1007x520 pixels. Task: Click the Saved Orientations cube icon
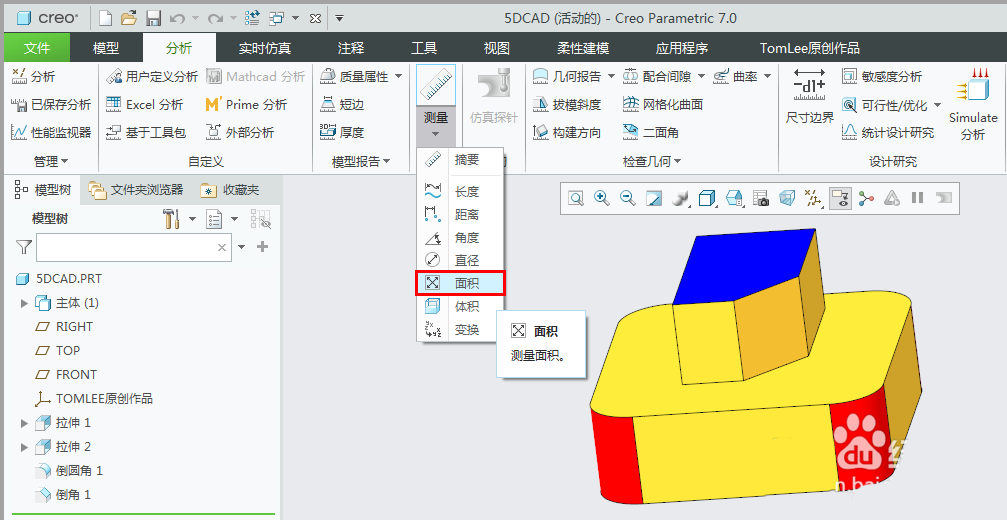tap(734, 198)
